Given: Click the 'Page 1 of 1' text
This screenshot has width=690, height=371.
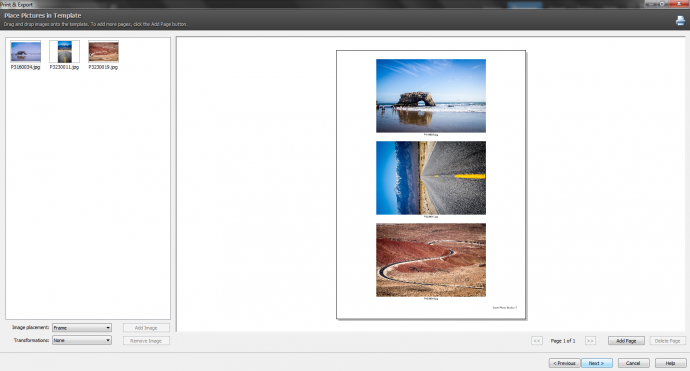Looking at the screenshot, I should click(x=563, y=341).
